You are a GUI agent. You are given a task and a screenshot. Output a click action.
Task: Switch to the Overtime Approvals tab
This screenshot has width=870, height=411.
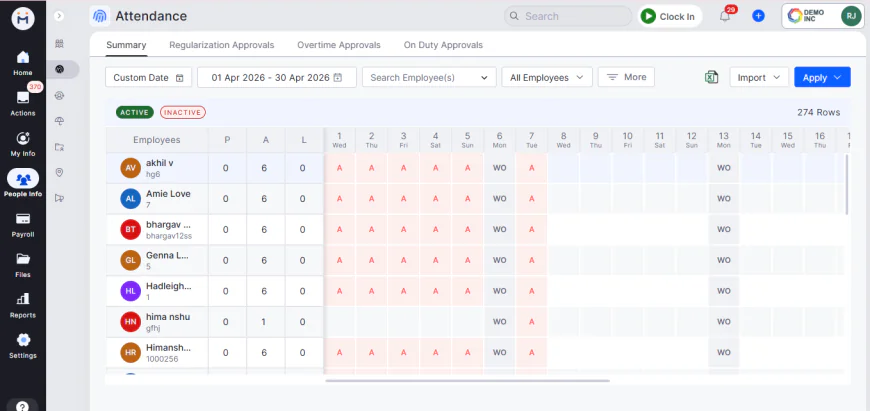pyautogui.click(x=339, y=45)
